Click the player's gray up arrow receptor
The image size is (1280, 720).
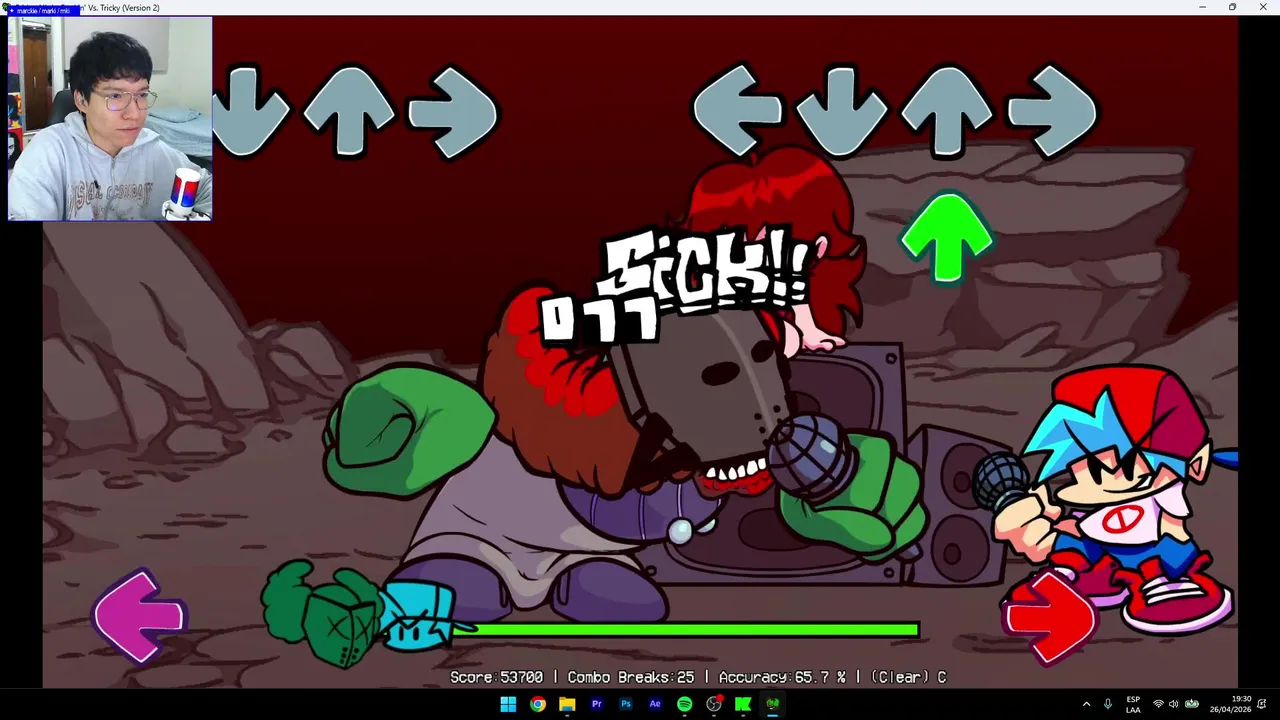pos(947,110)
